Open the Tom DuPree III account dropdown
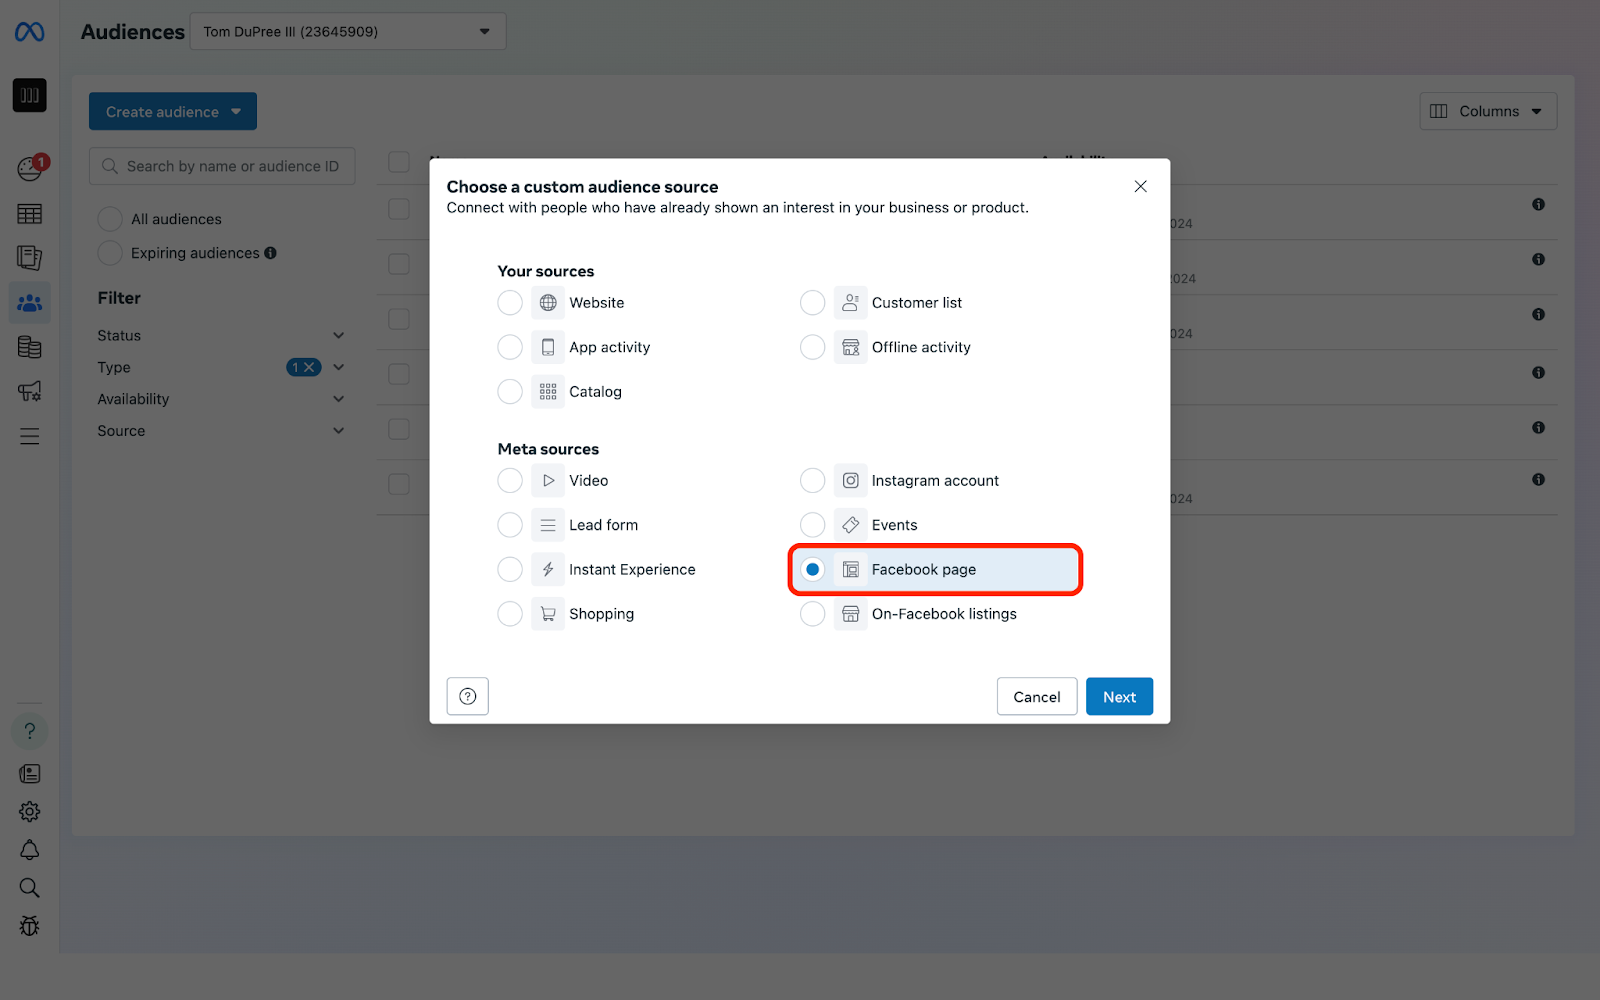 [x=348, y=31]
